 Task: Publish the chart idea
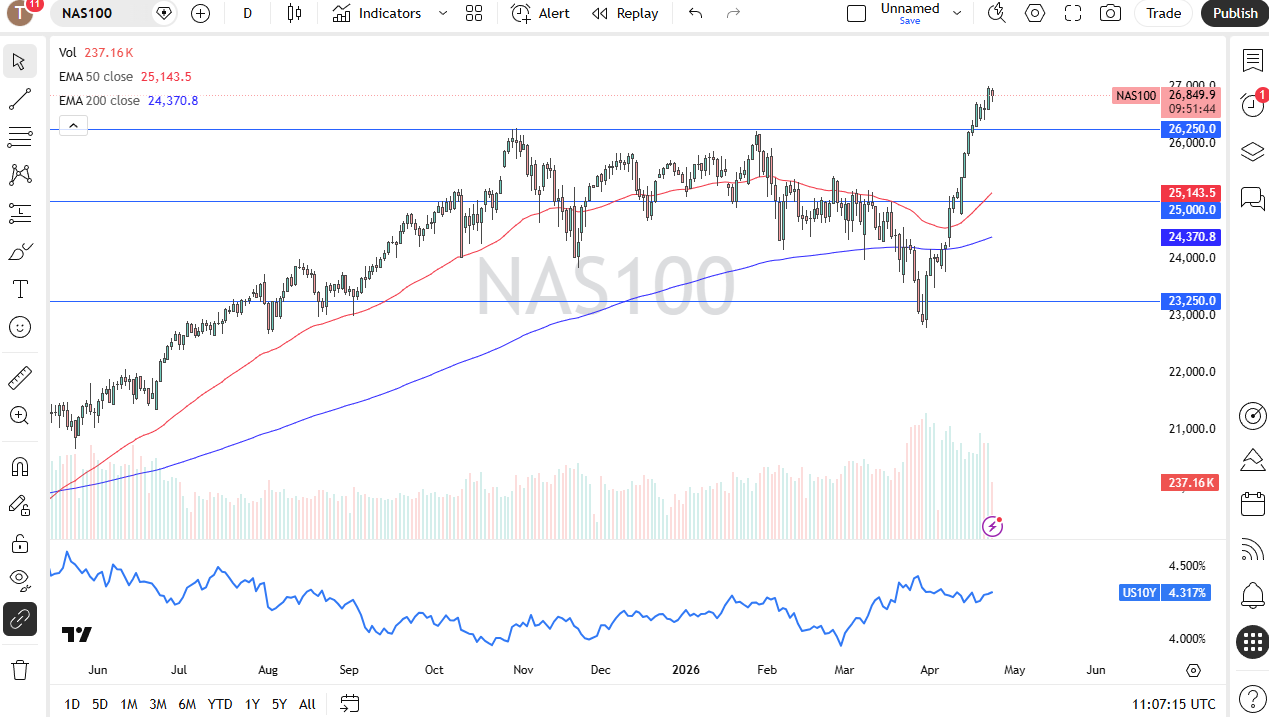tap(1235, 13)
